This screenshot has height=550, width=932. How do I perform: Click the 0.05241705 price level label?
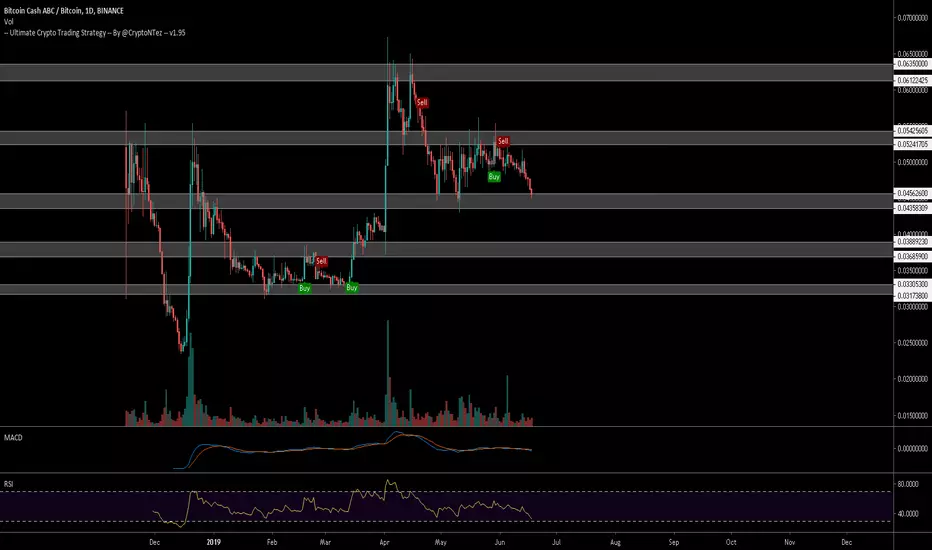[912, 144]
